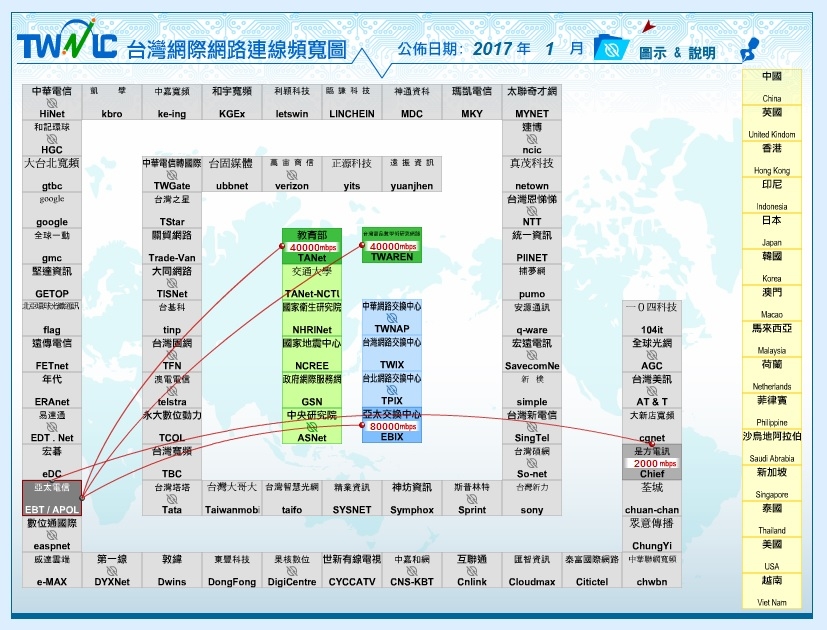Viewport: 827px width, 630px height.
Task: Choose the letswin node
Action: click(292, 102)
